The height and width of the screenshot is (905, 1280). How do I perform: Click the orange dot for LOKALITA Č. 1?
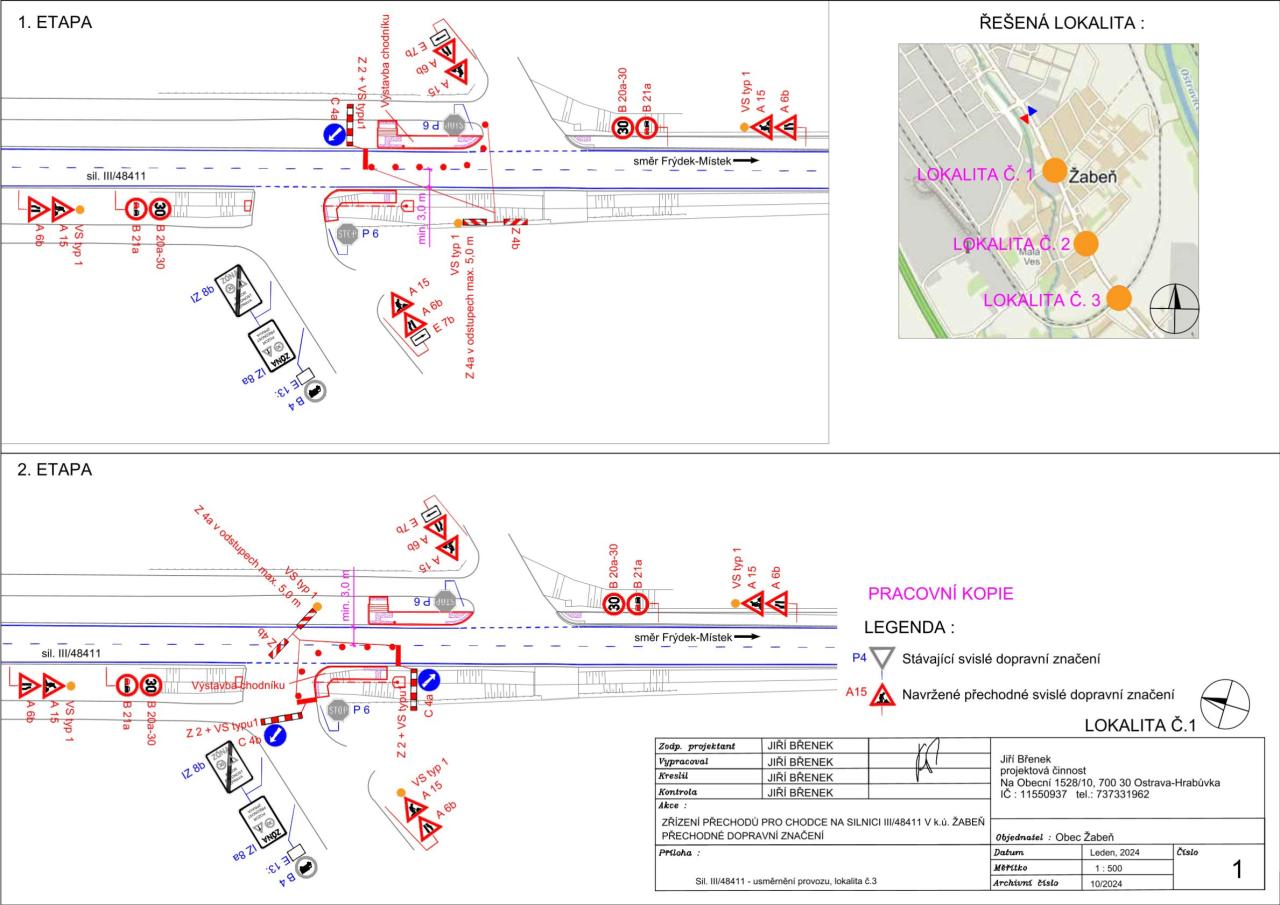point(1054,169)
